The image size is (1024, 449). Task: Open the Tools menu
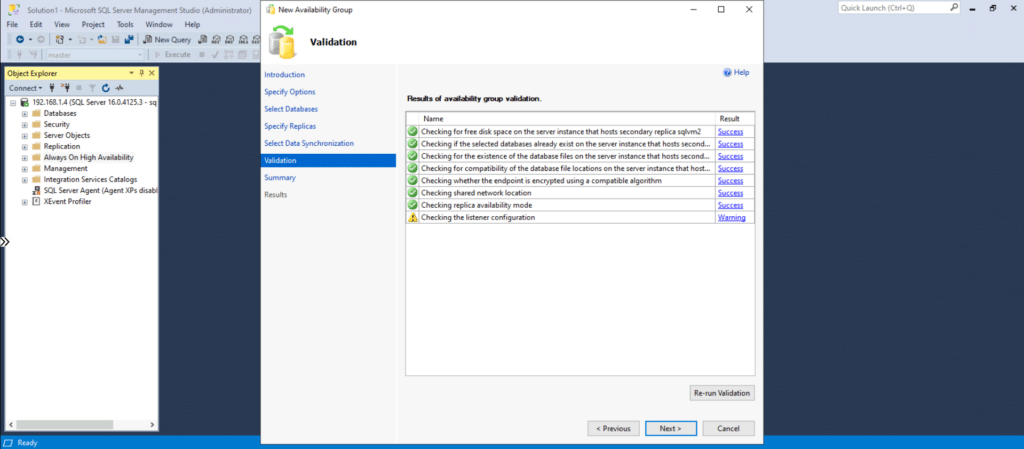125,24
